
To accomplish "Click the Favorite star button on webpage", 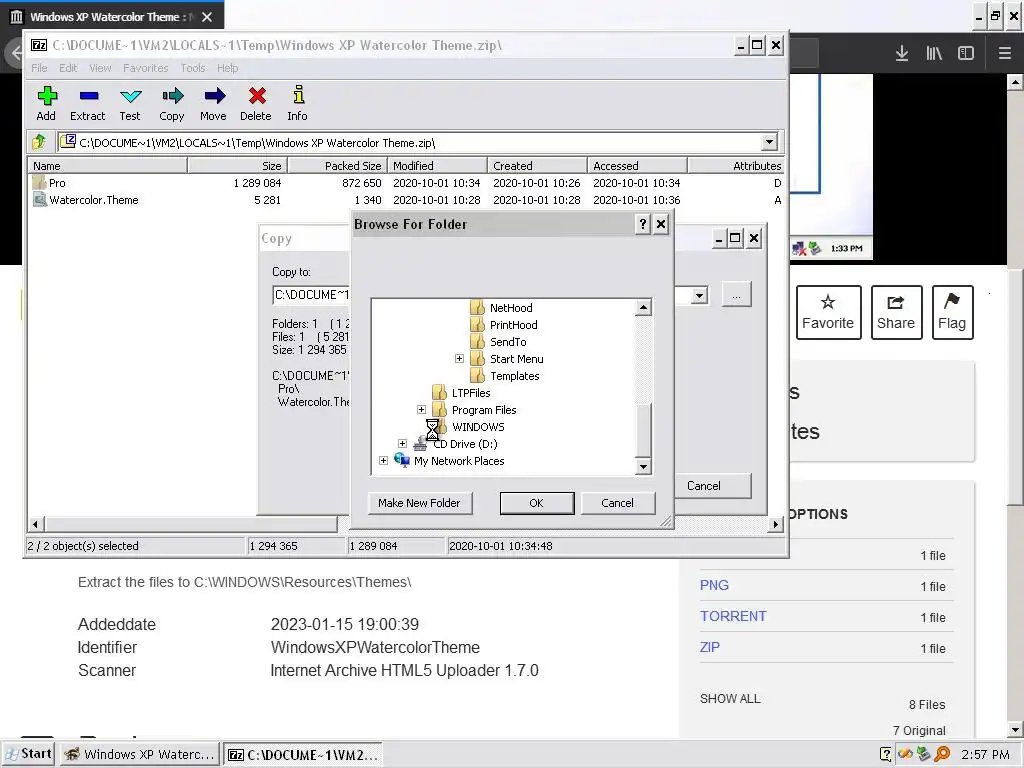I will 828,312.
